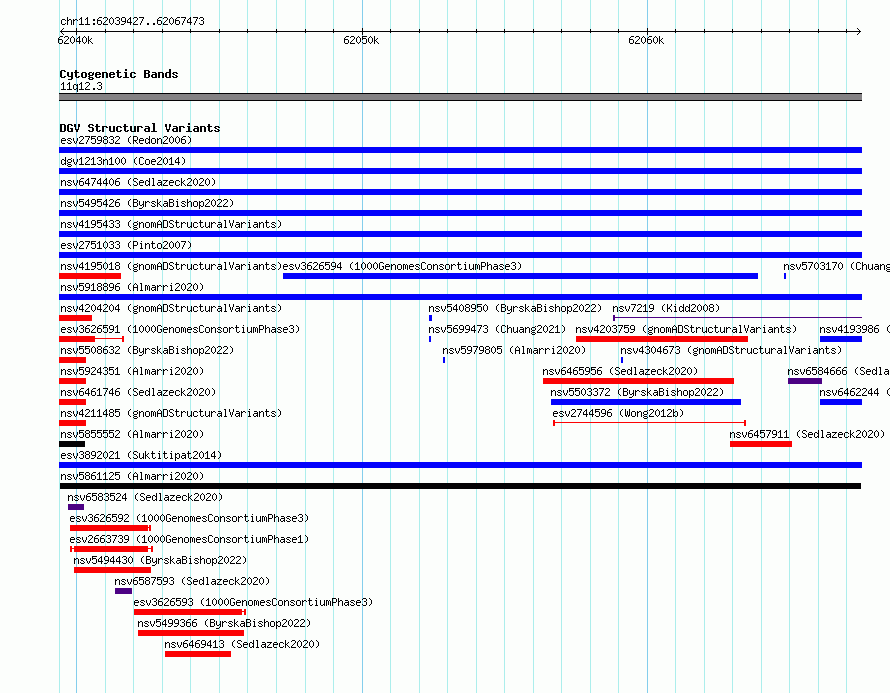Open nsv5508632 (ByrskaBishop2022) variant
Screen dimensions: 890x693
click(x=147, y=350)
